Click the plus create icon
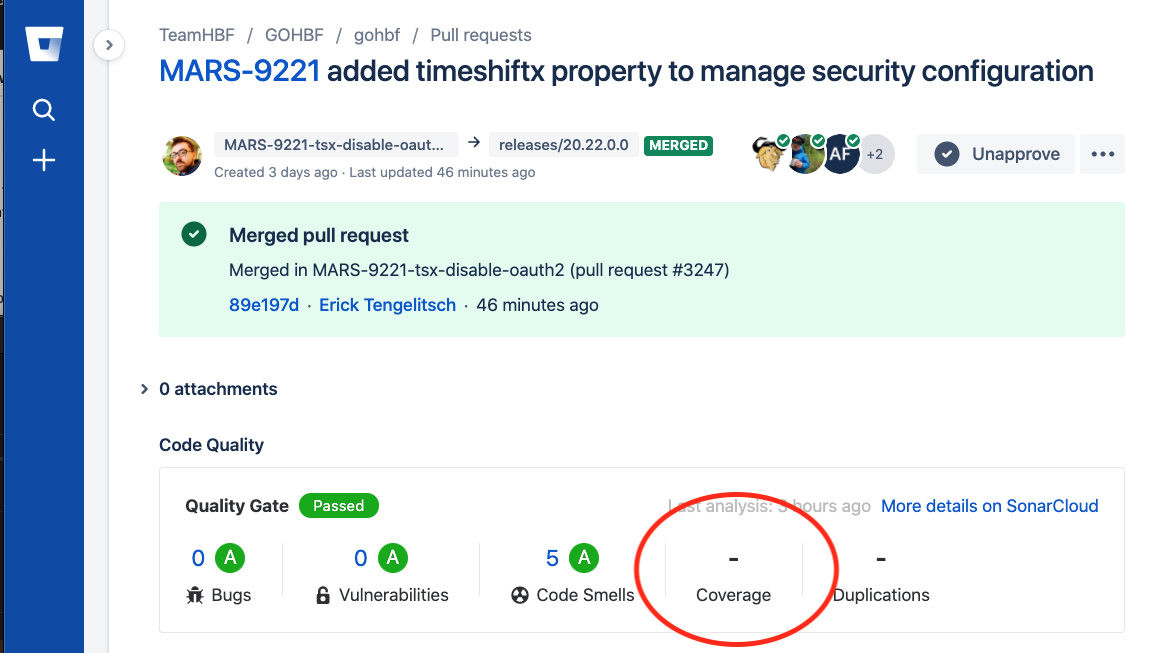The height and width of the screenshot is (653, 1160). (44, 160)
